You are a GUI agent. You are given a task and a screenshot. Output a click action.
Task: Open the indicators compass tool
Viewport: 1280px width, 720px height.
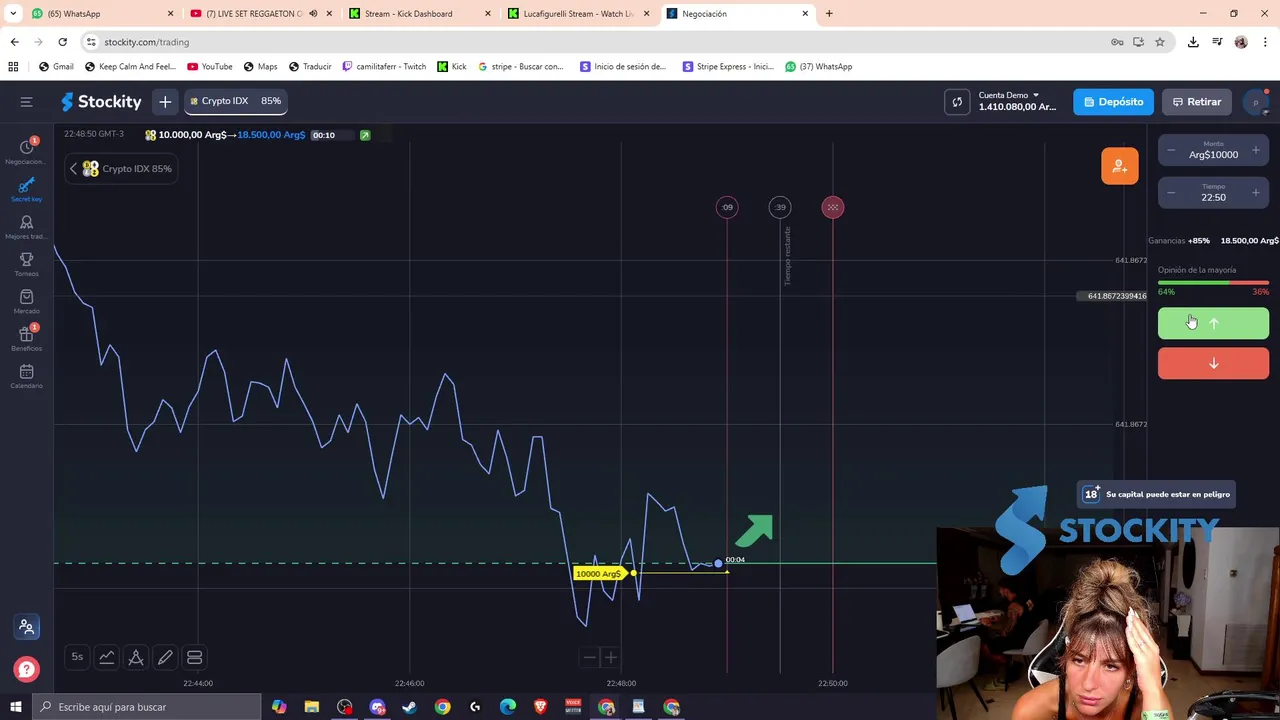coord(136,657)
